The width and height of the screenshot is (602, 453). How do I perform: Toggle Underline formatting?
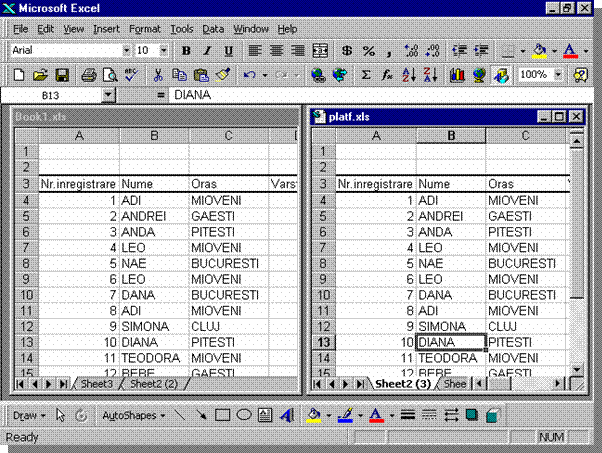coord(229,50)
